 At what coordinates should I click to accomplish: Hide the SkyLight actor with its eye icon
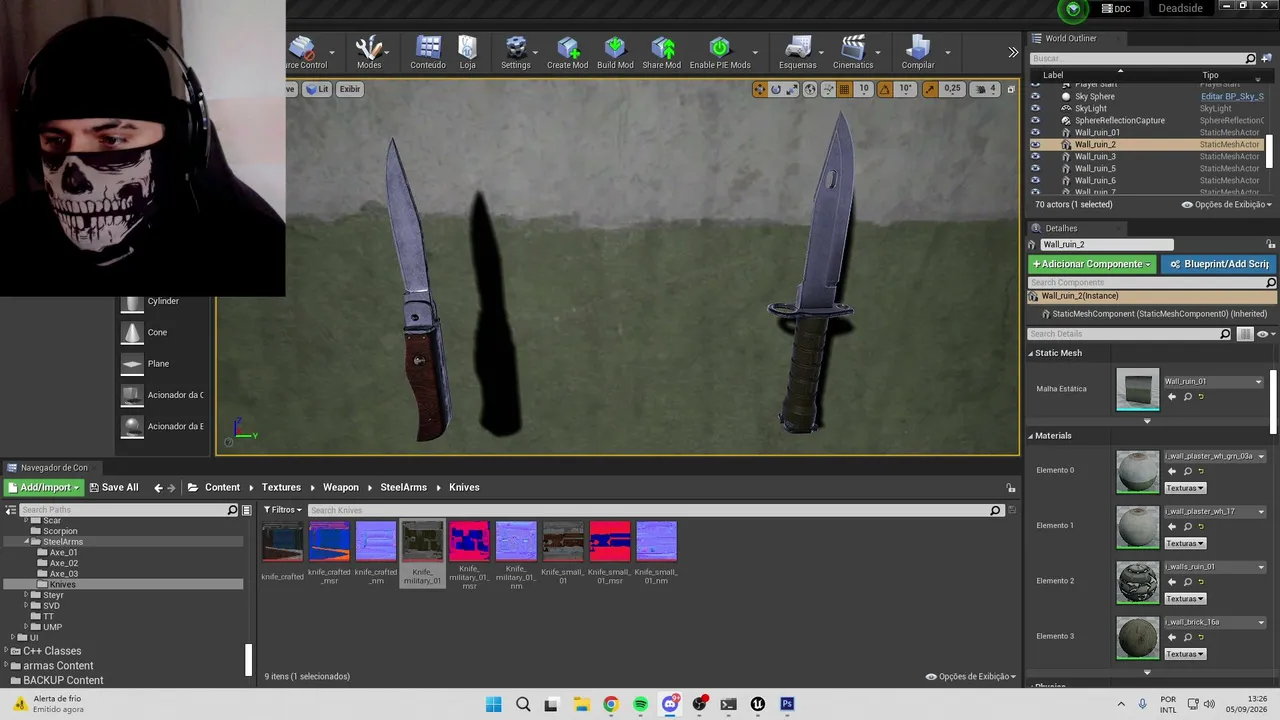[1035, 108]
